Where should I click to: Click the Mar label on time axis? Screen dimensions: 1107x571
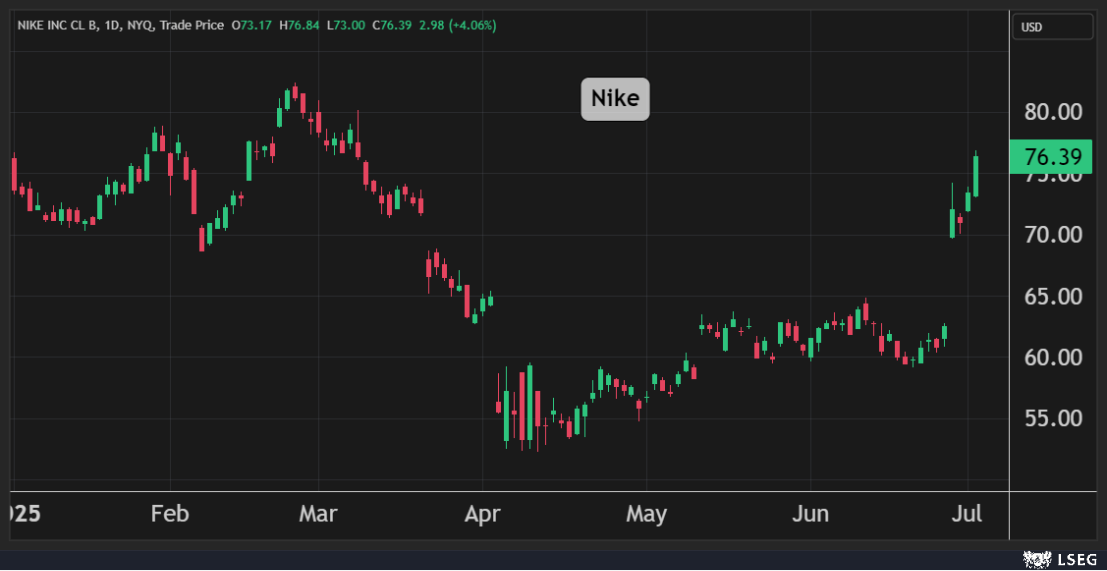point(318,515)
